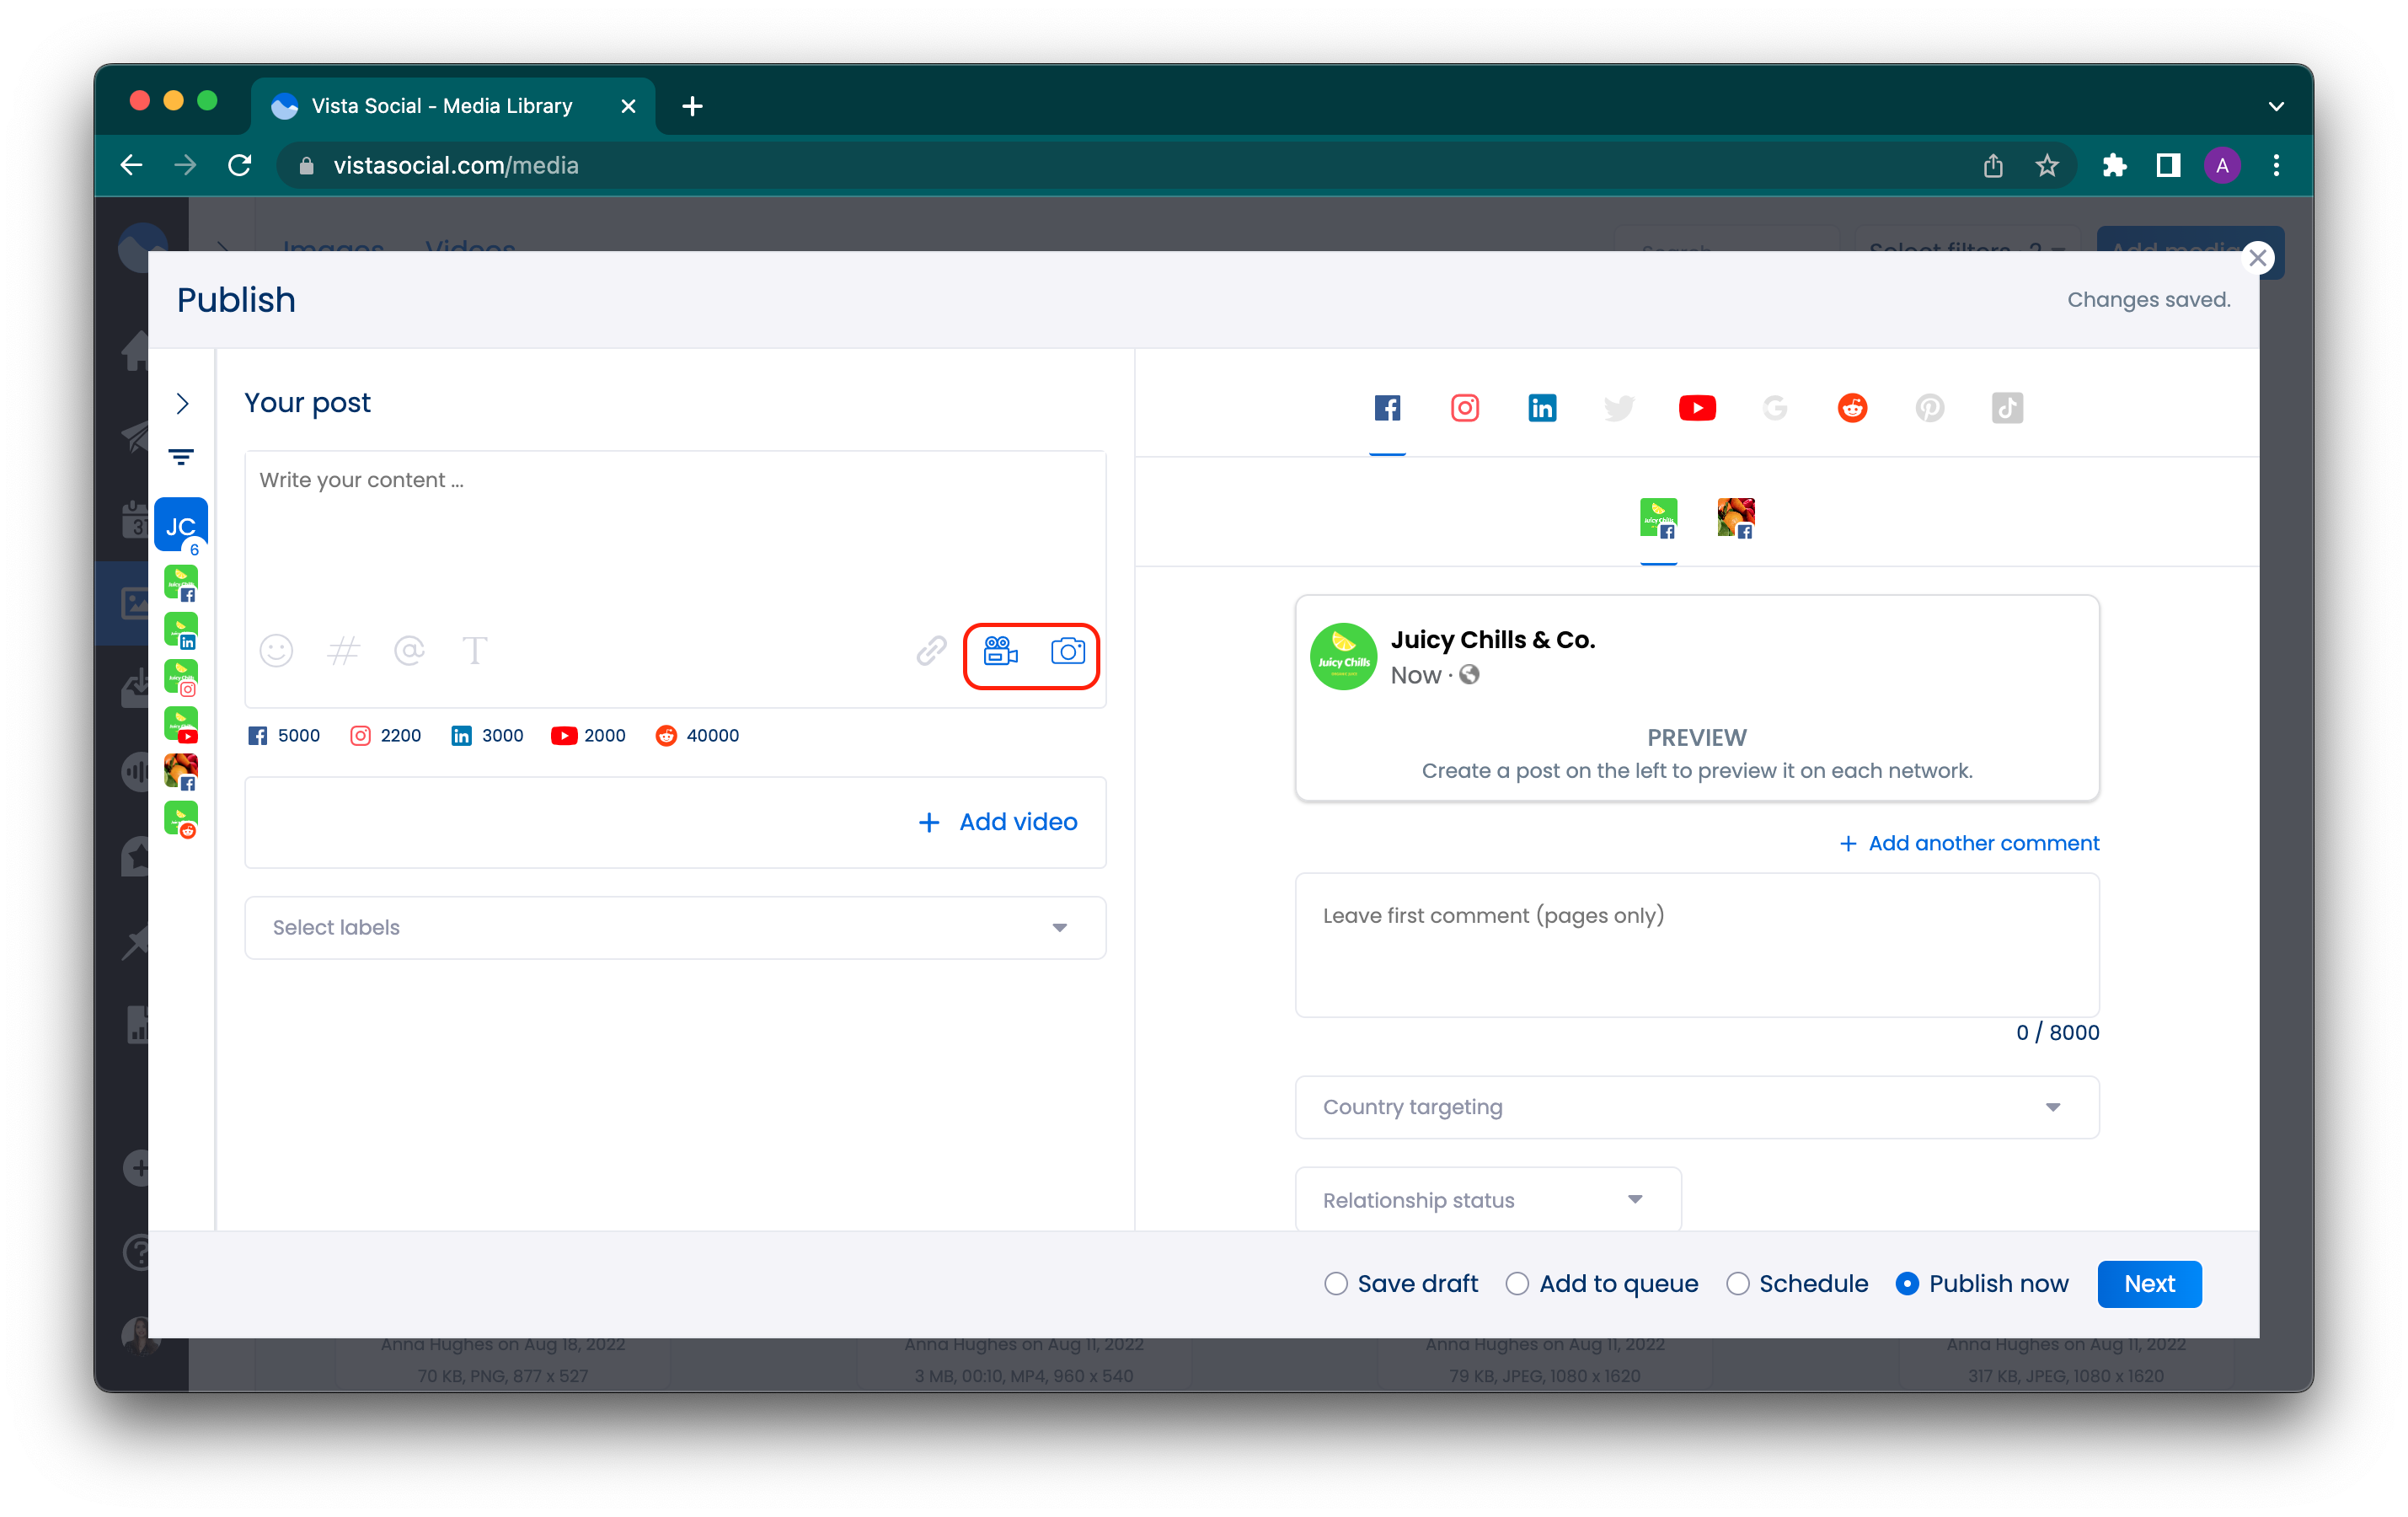This screenshot has height=1517, width=2408.
Task: Click the video camera media icon
Action: pyautogui.click(x=1000, y=652)
